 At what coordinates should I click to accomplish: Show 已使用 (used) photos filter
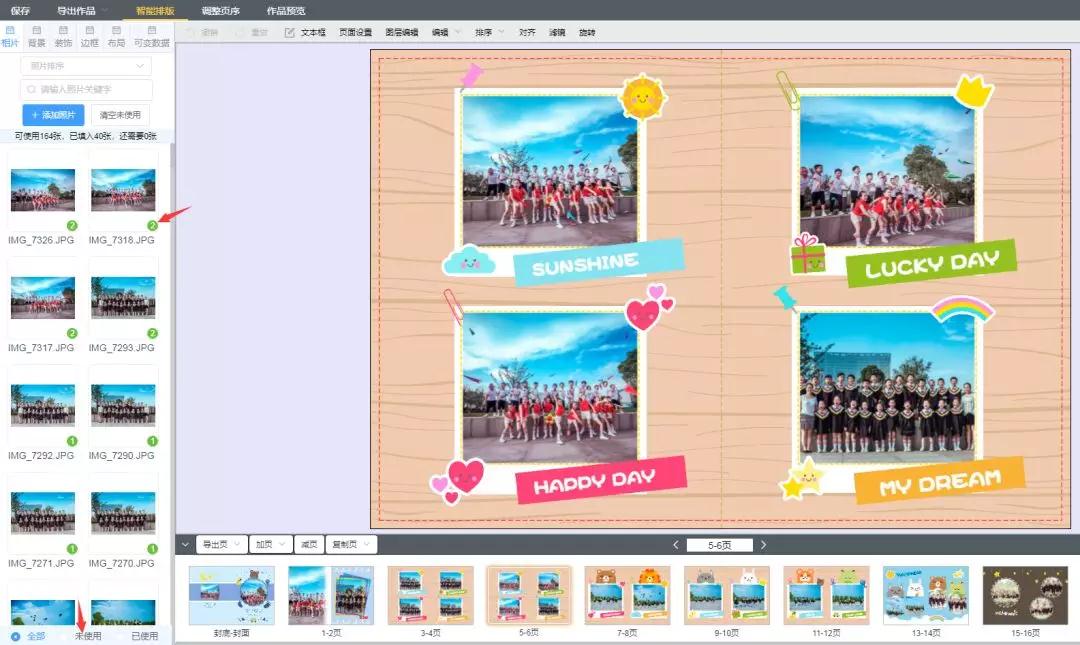click(x=145, y=636)
